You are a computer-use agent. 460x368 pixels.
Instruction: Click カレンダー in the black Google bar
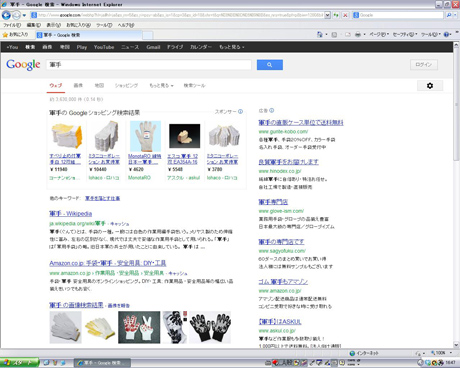201,47
